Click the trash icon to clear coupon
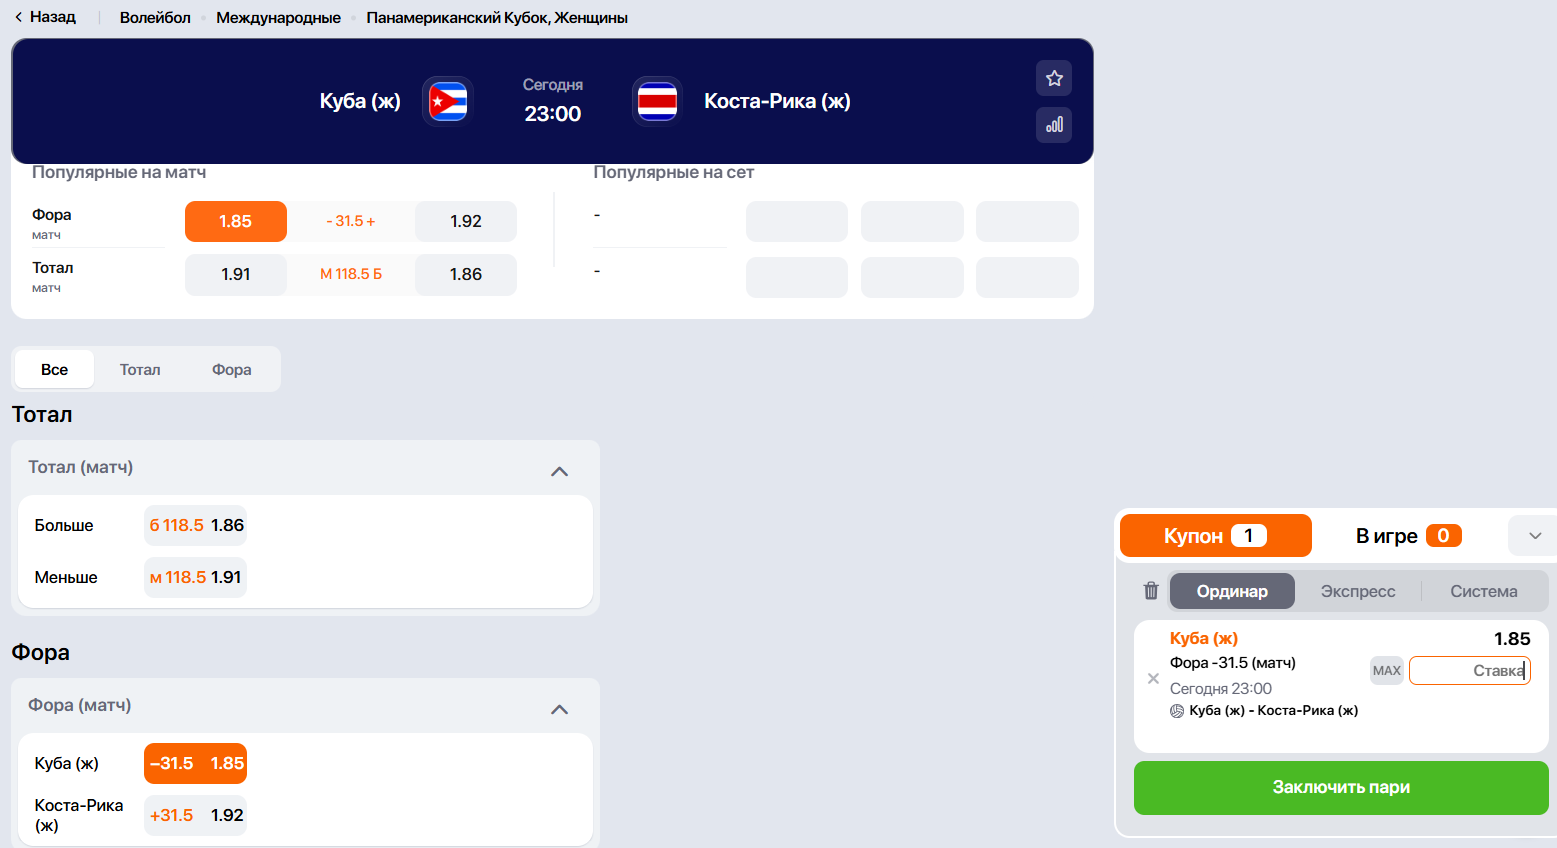The height and width of the screenshot is (848, 1557). [x=1151, y=591]
